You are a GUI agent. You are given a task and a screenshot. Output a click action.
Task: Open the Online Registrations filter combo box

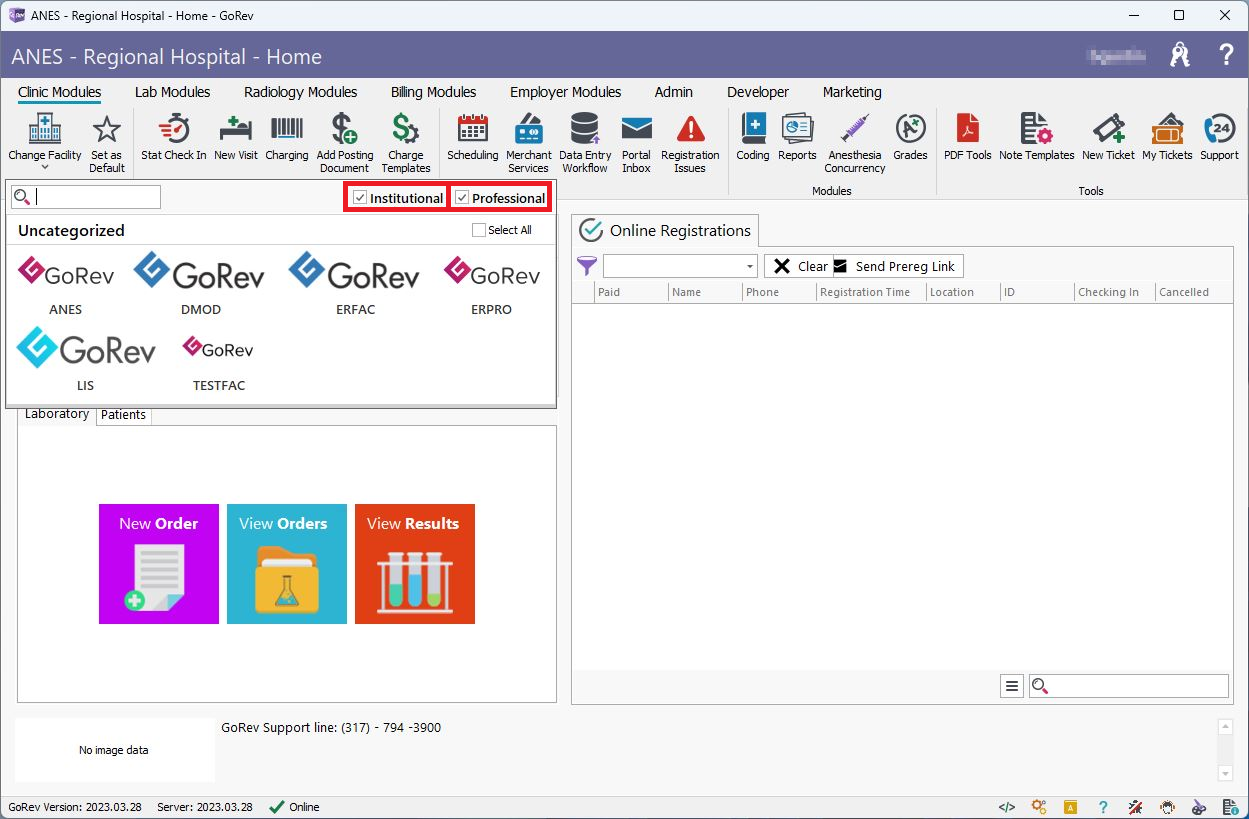click(680, 266)
